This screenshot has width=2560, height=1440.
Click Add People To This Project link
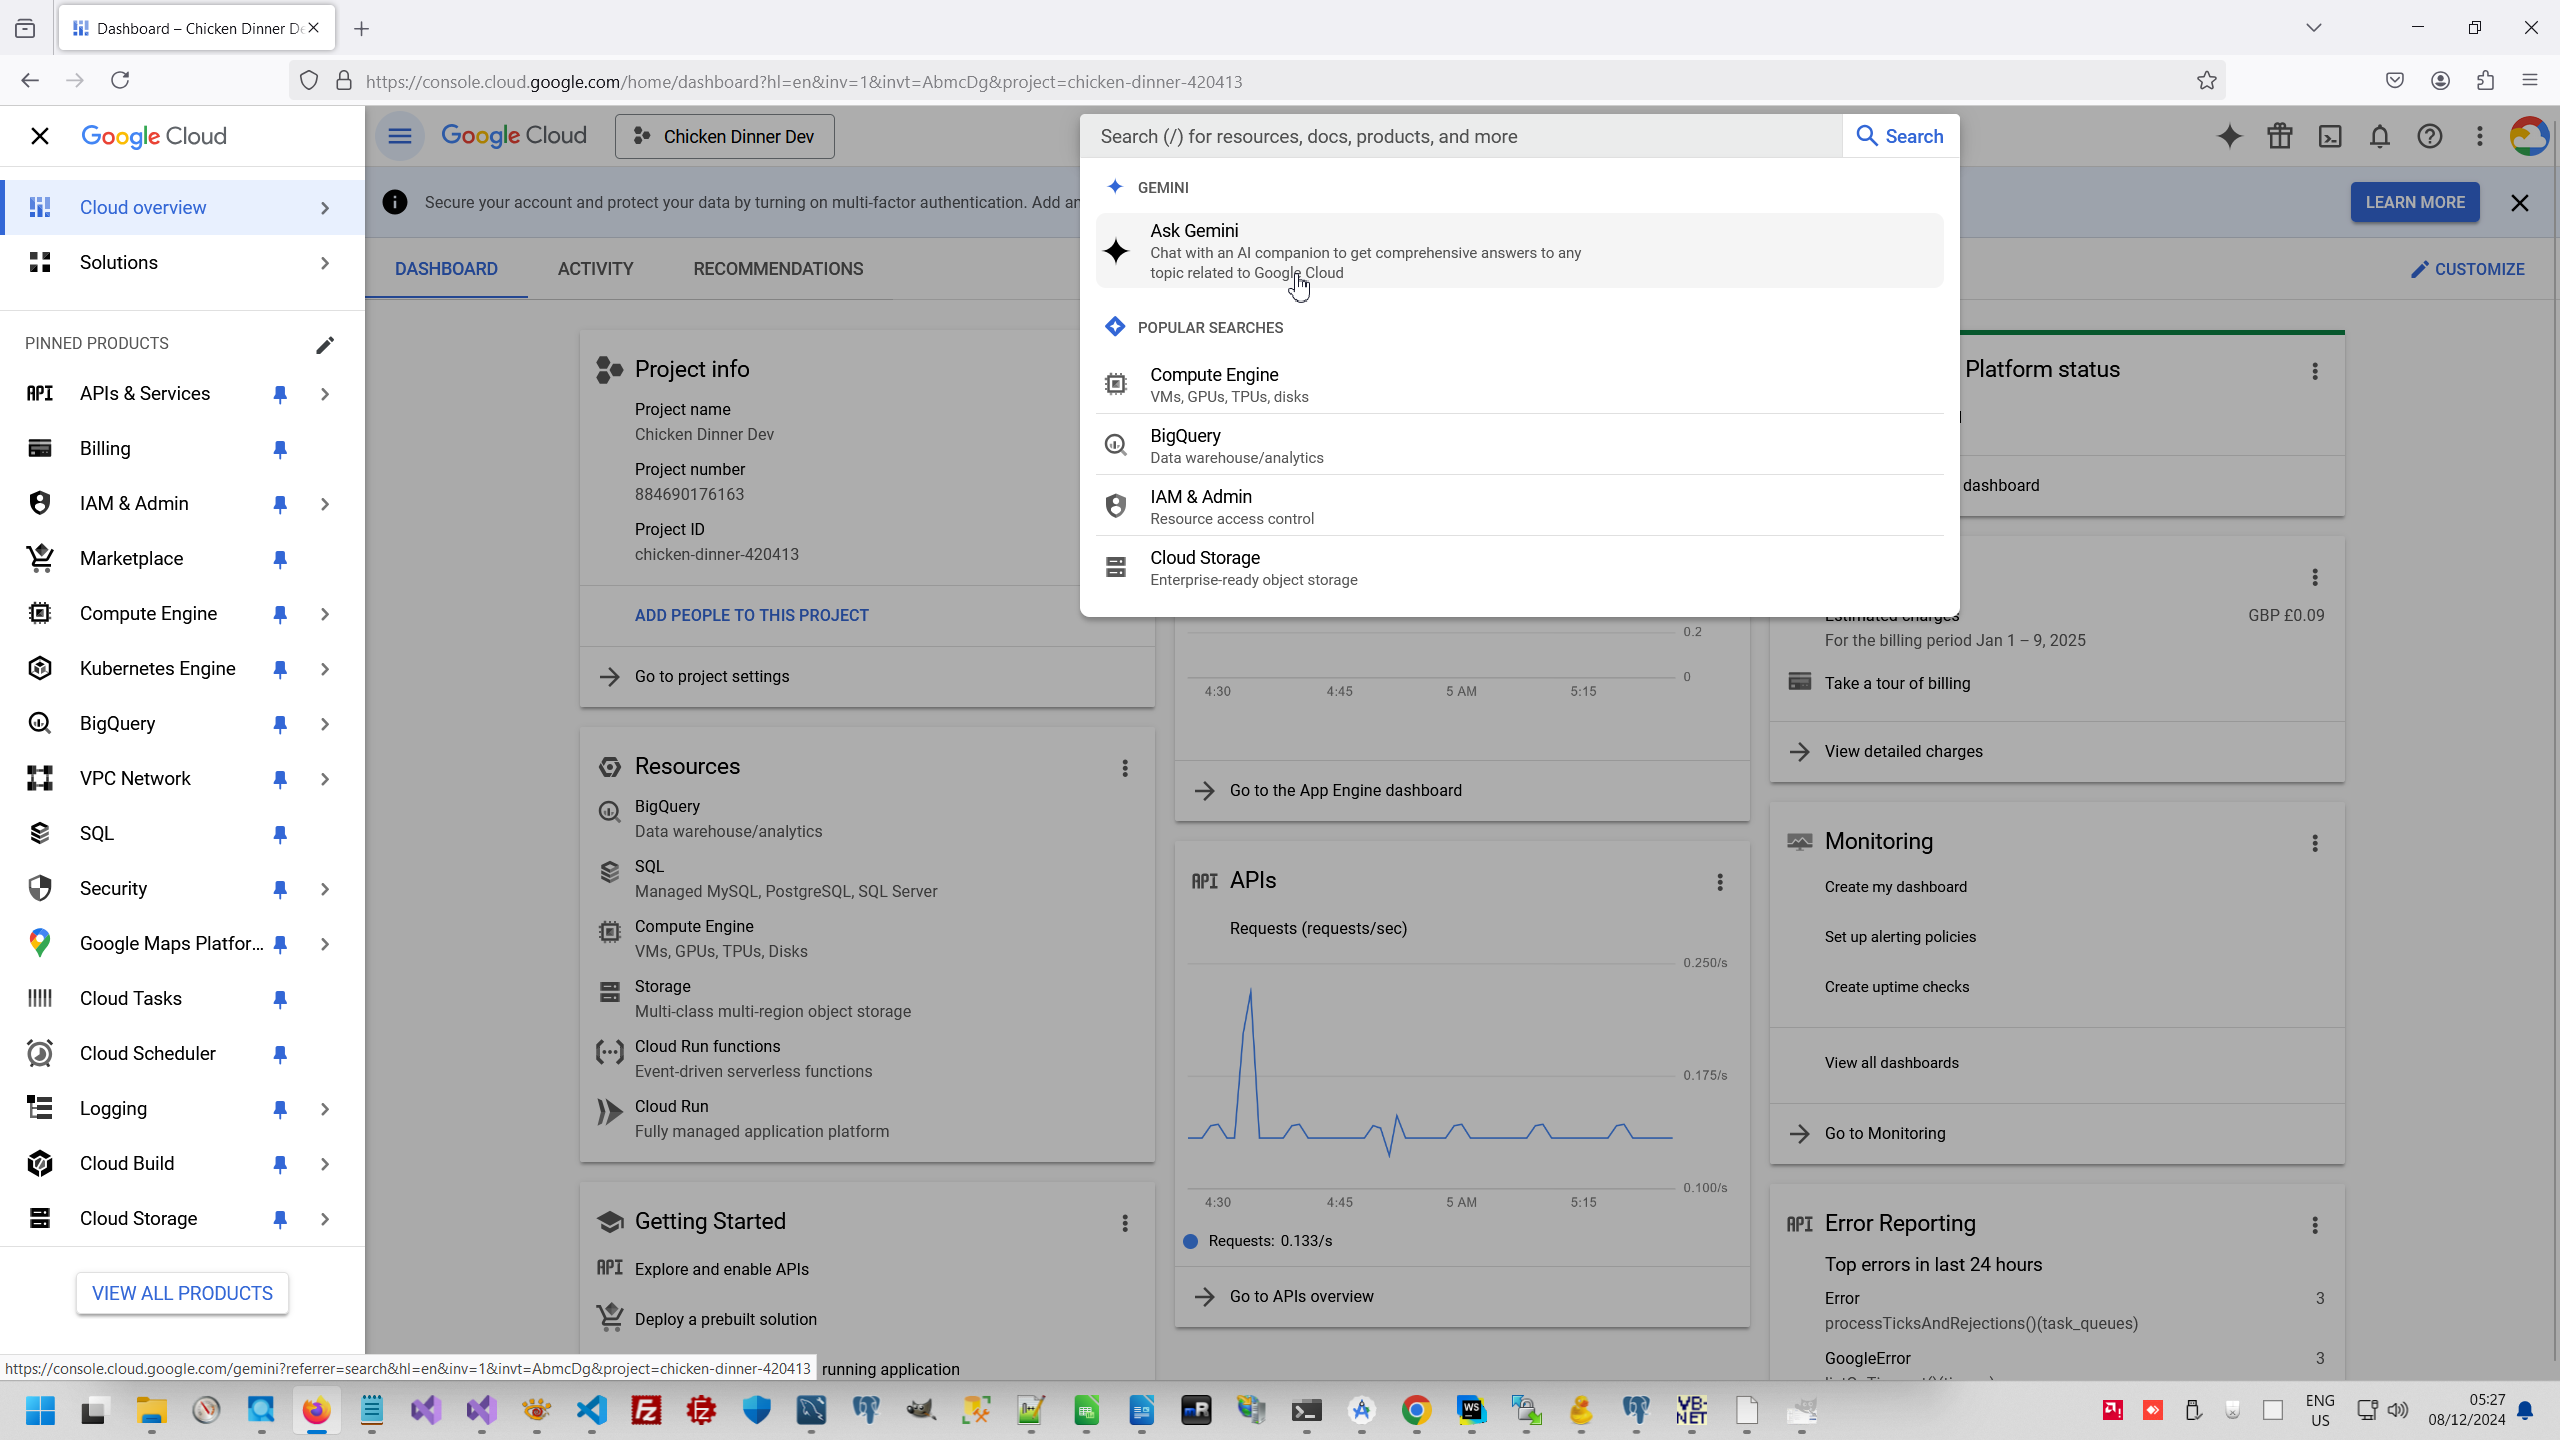pos(751,615)
